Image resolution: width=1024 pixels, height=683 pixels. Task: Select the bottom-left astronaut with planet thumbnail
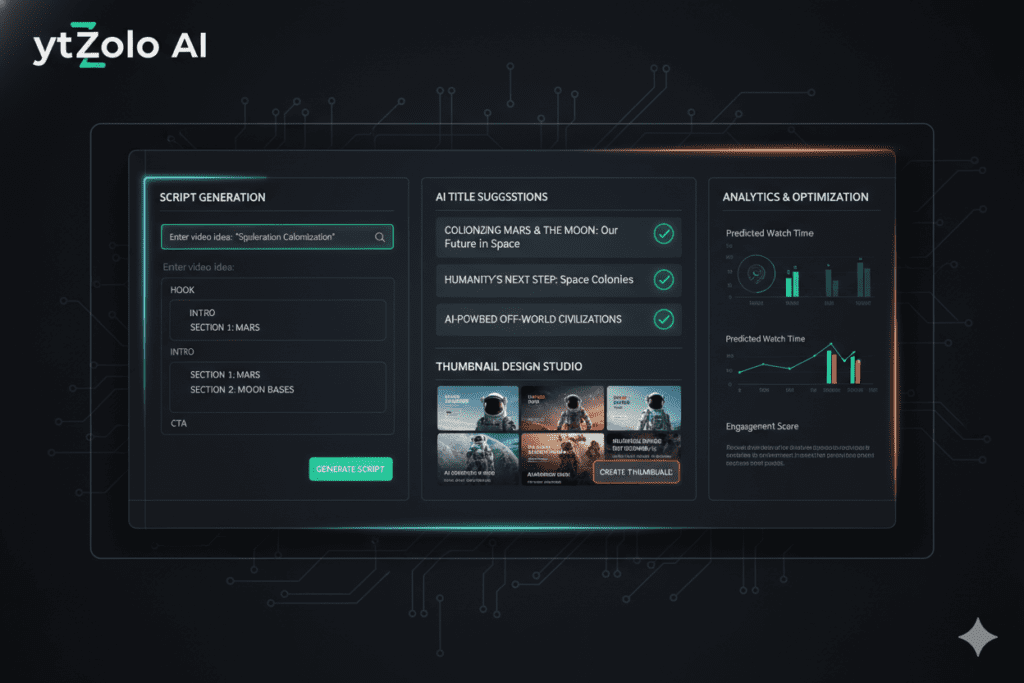(x=478, y=459)
